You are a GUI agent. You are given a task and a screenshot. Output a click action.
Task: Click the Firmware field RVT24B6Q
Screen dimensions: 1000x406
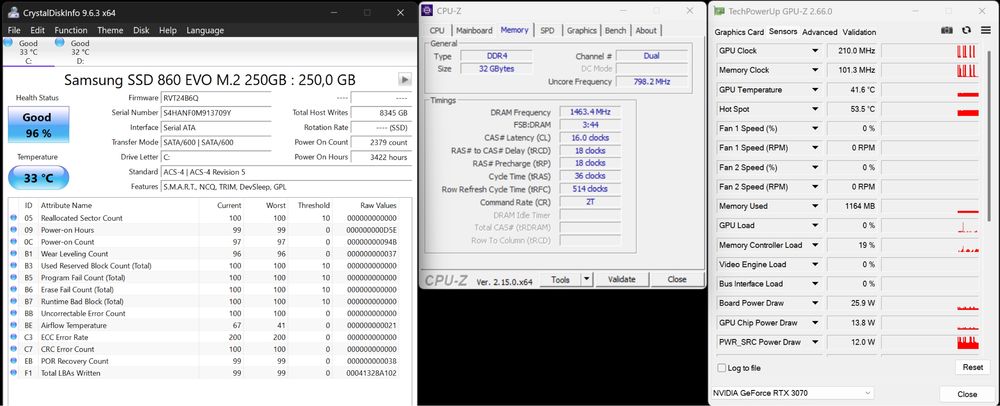(216, 98)
